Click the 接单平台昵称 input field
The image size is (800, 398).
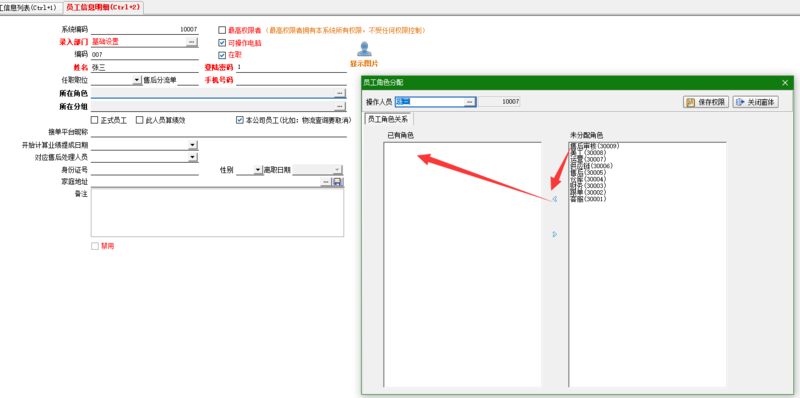[218, 132]
